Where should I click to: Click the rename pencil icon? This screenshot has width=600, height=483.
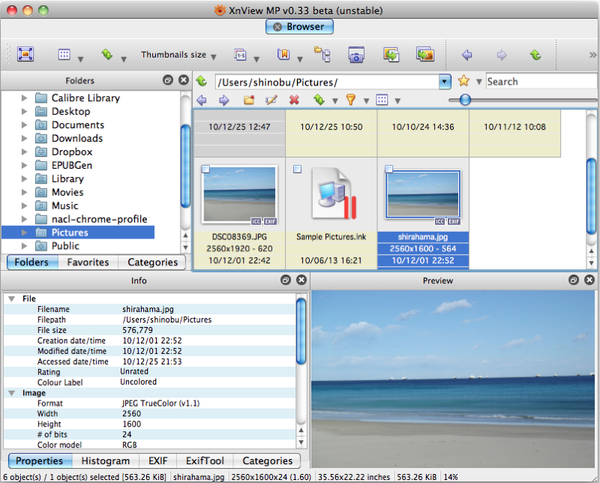pos(271,100)
